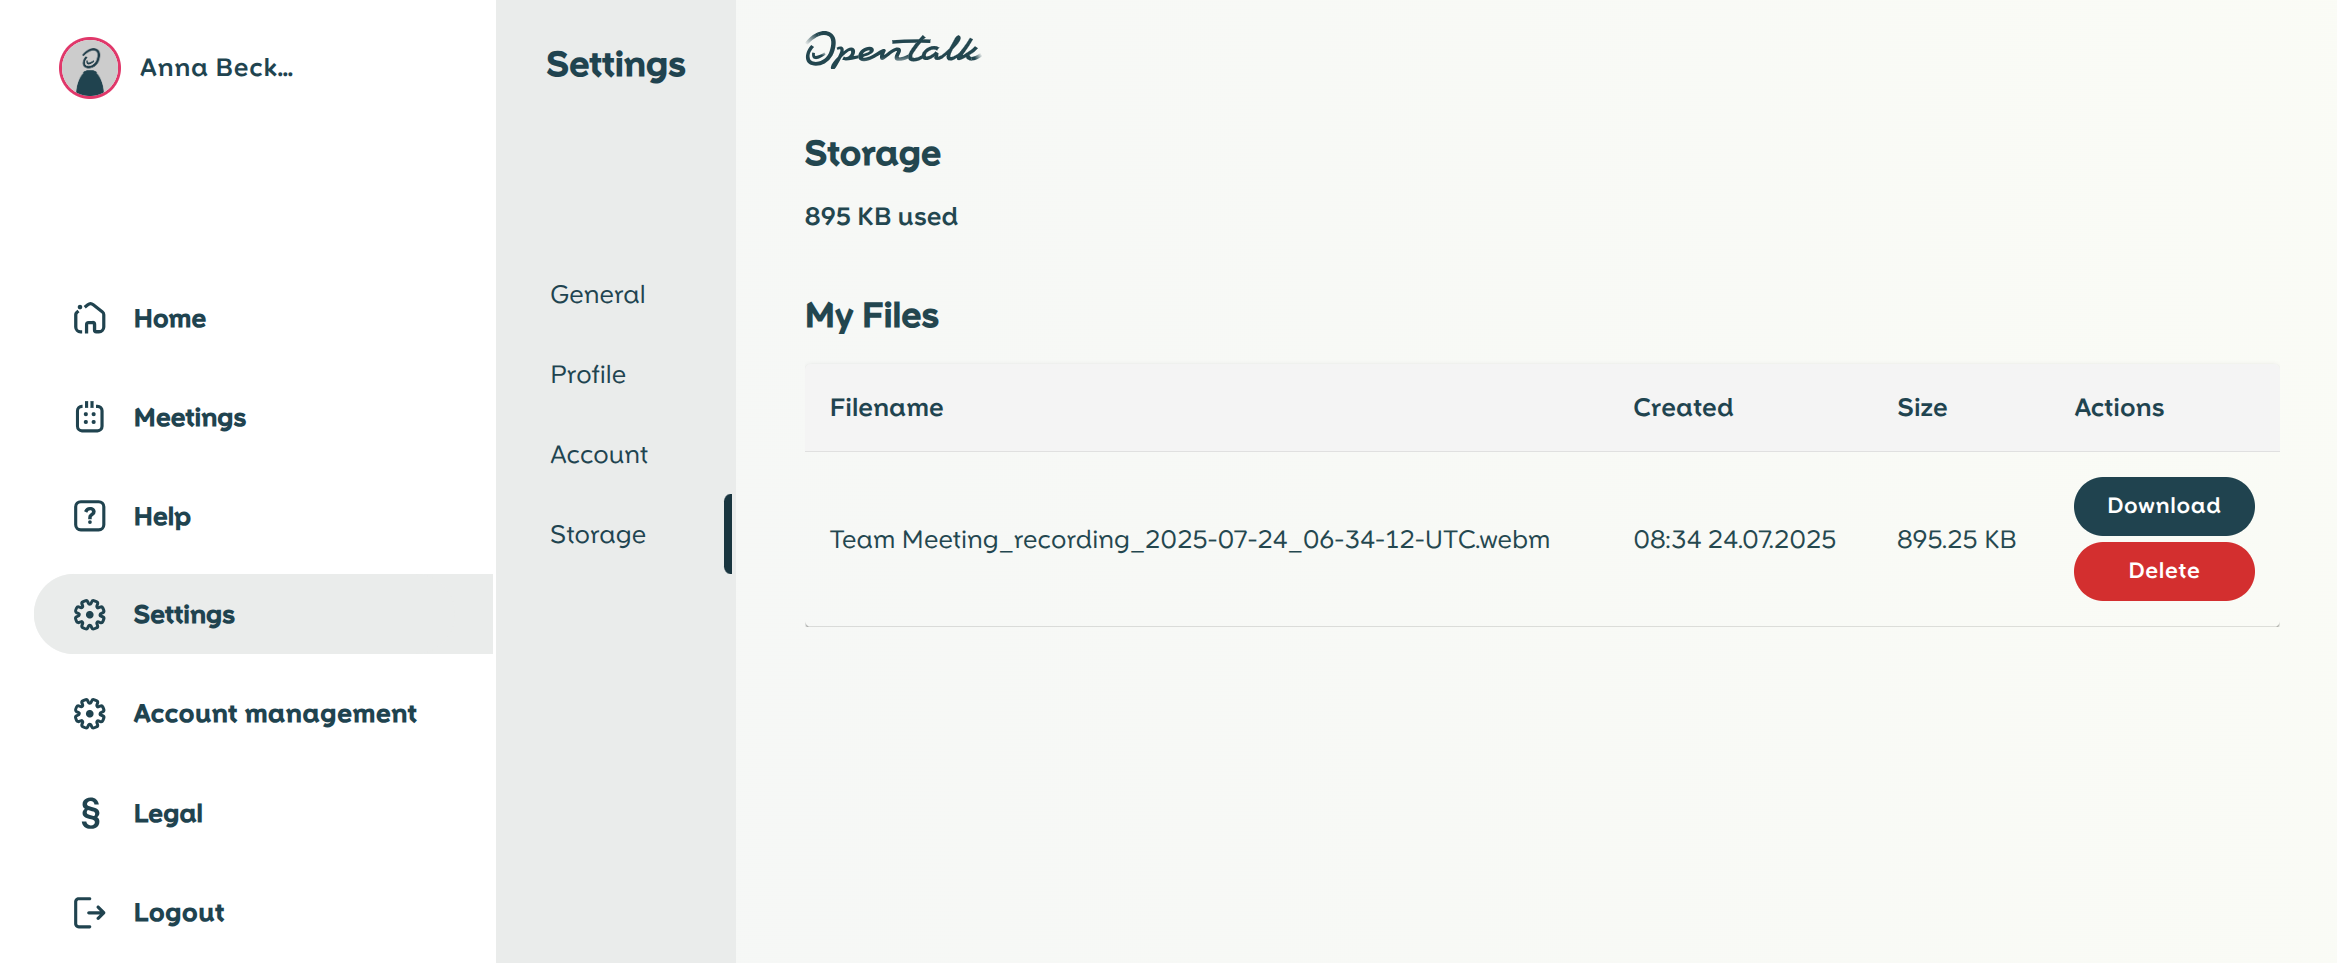
Task: Open Meetings via the calendar icon
Action: [89, 417]
